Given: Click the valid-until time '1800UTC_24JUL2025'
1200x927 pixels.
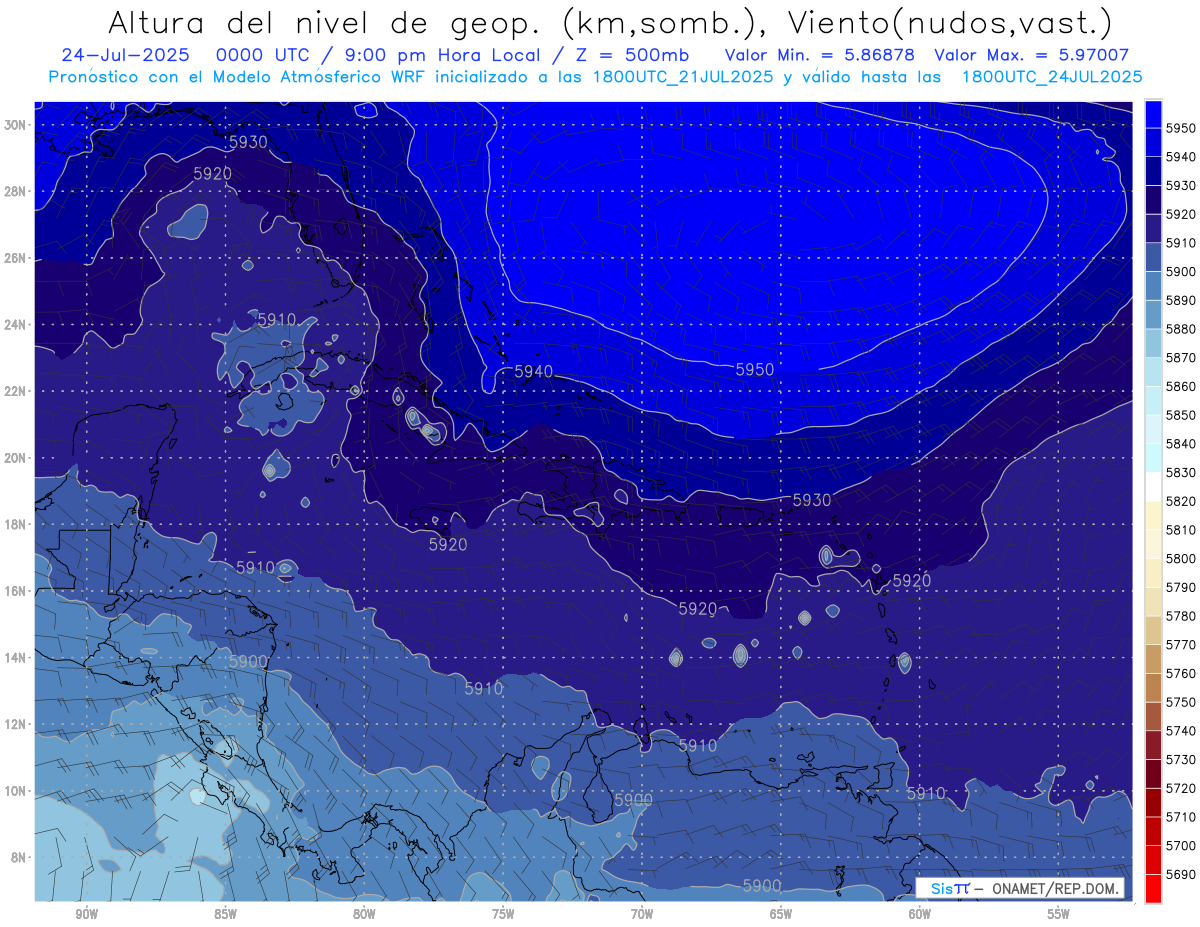Looking at the screenshot, I should pyautogui.click(x=1052, y=76).
